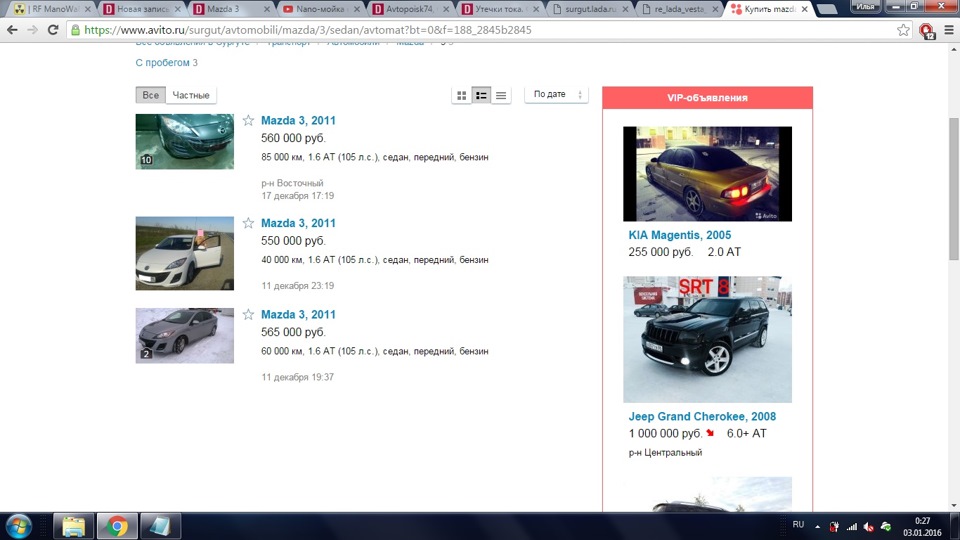The image size is (960, 540).
Task: Open the Mazda 3, 2011 listing priced 560 000 руб.
Action: click(298, 121)
